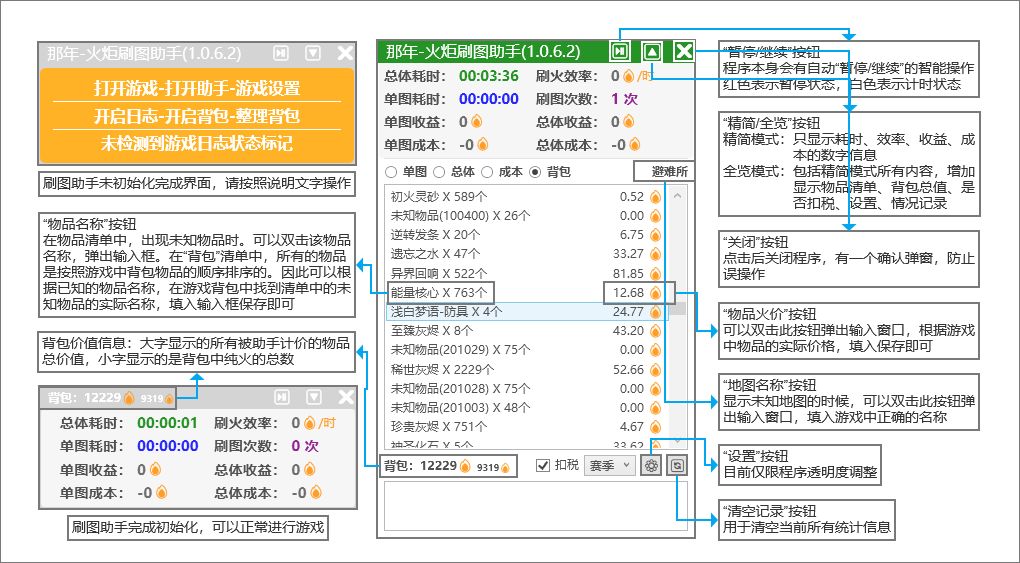
Task: Click pause icon in gray uninitialized window title
Action: 280,53
